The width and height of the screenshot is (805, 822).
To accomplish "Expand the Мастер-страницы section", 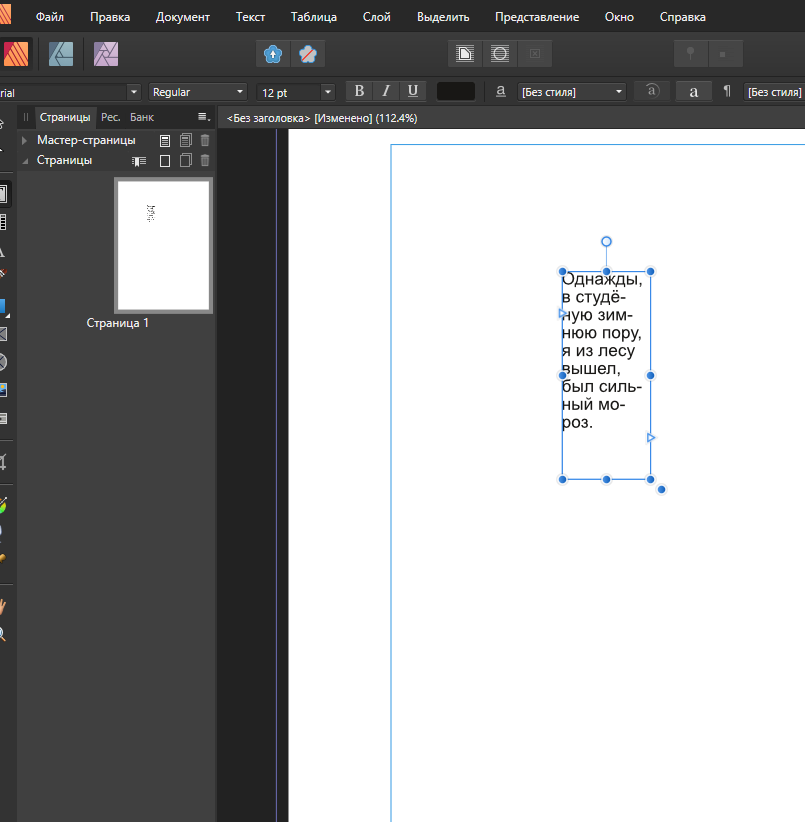I will tap(25, 141).
